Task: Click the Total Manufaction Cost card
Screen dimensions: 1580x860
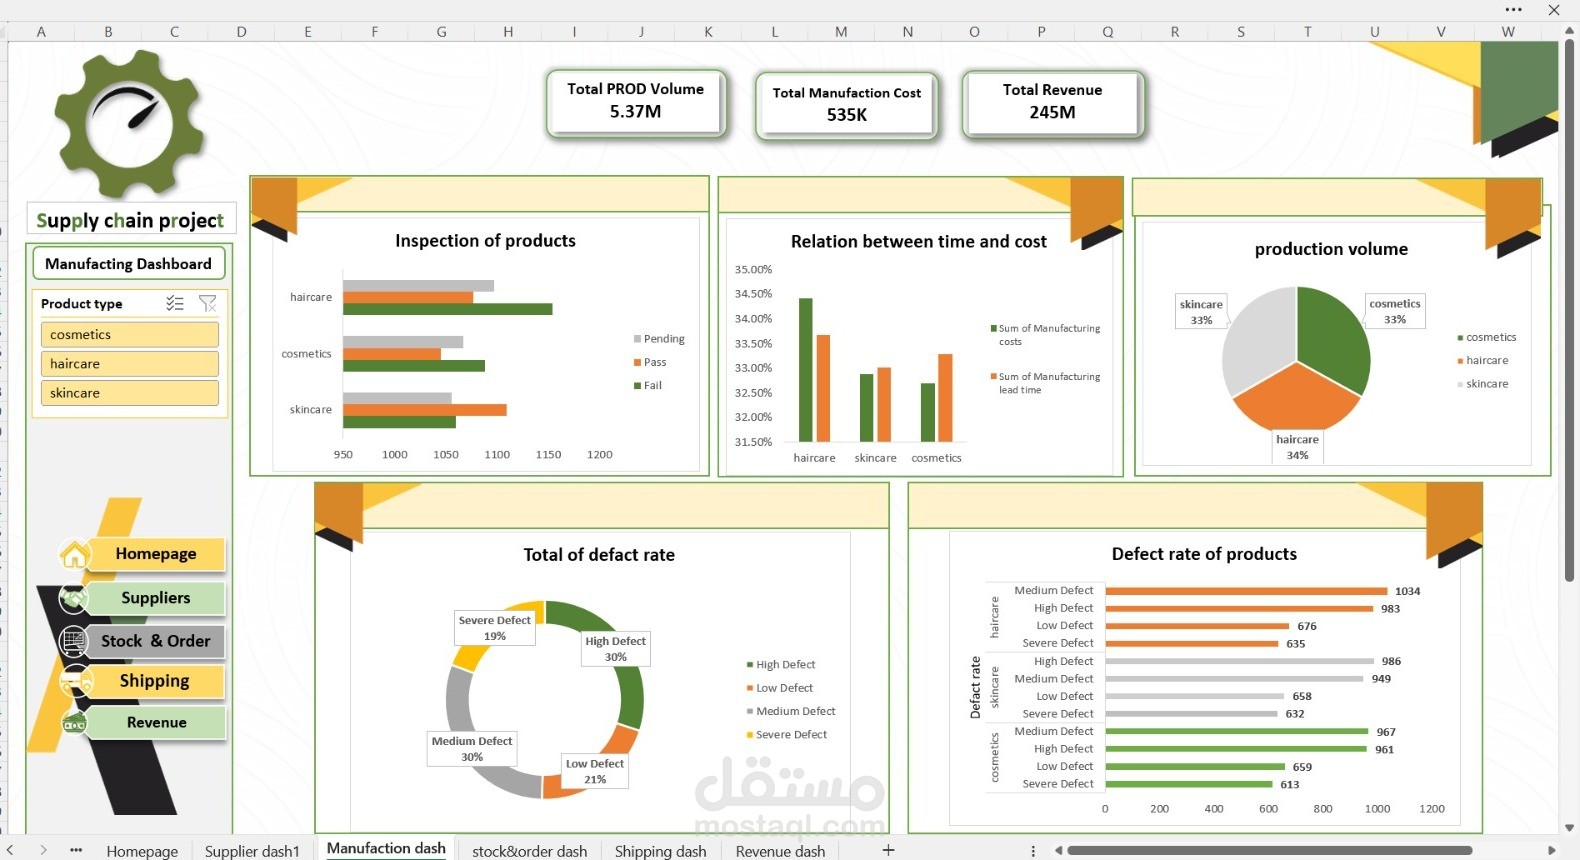Action: coord(847,104)
